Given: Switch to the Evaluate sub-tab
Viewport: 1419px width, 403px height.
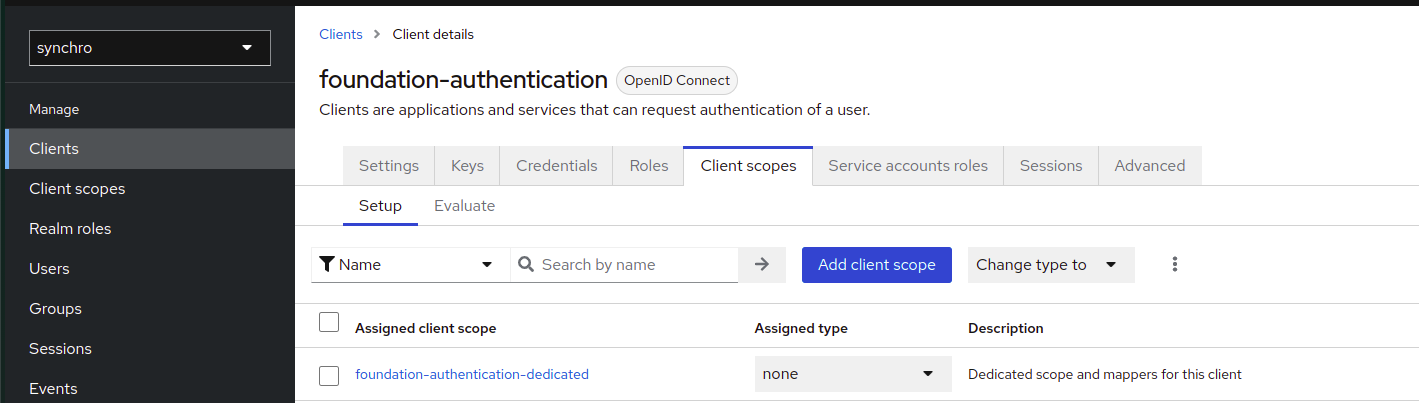Looking at the screenshot, I should coord(464,206).
